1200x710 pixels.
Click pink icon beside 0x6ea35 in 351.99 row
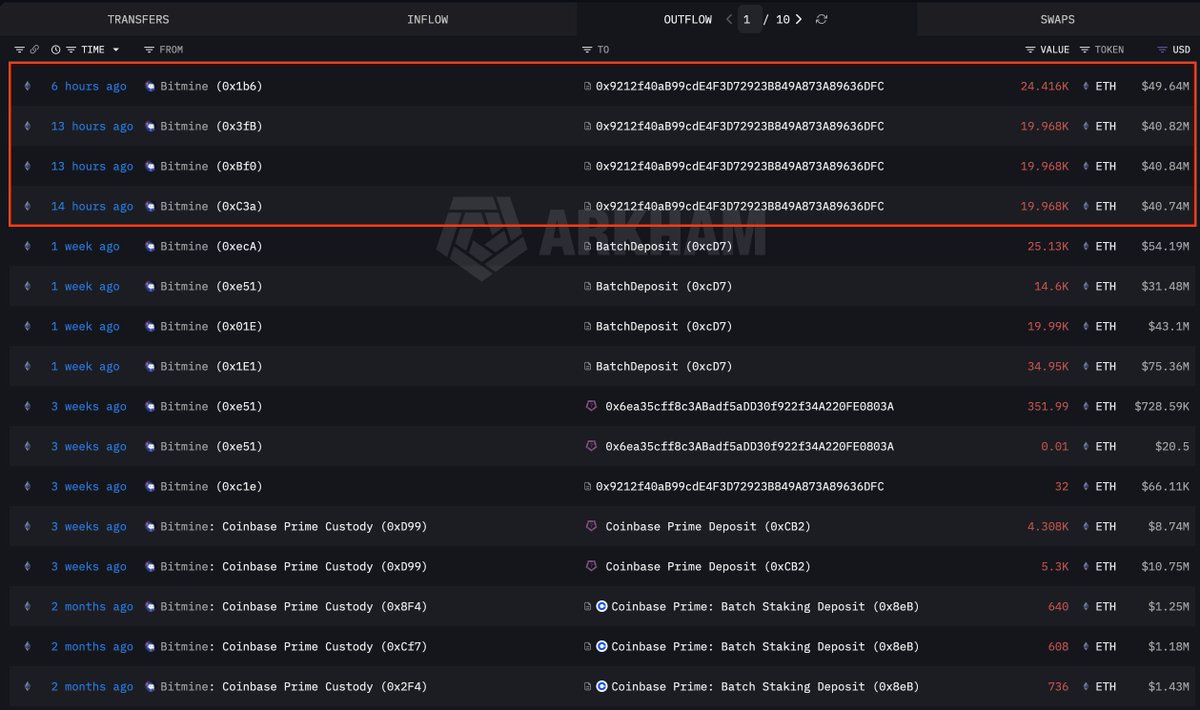pyautogui.click(x=590, y=406)
